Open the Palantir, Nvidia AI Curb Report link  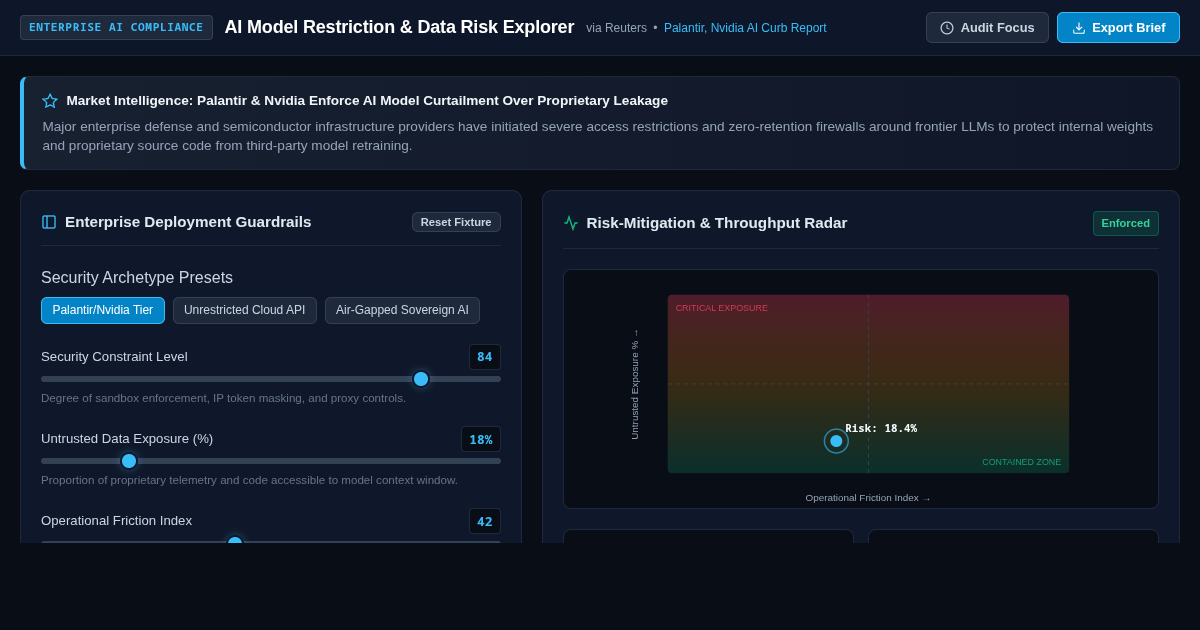(x=745, y=28)
